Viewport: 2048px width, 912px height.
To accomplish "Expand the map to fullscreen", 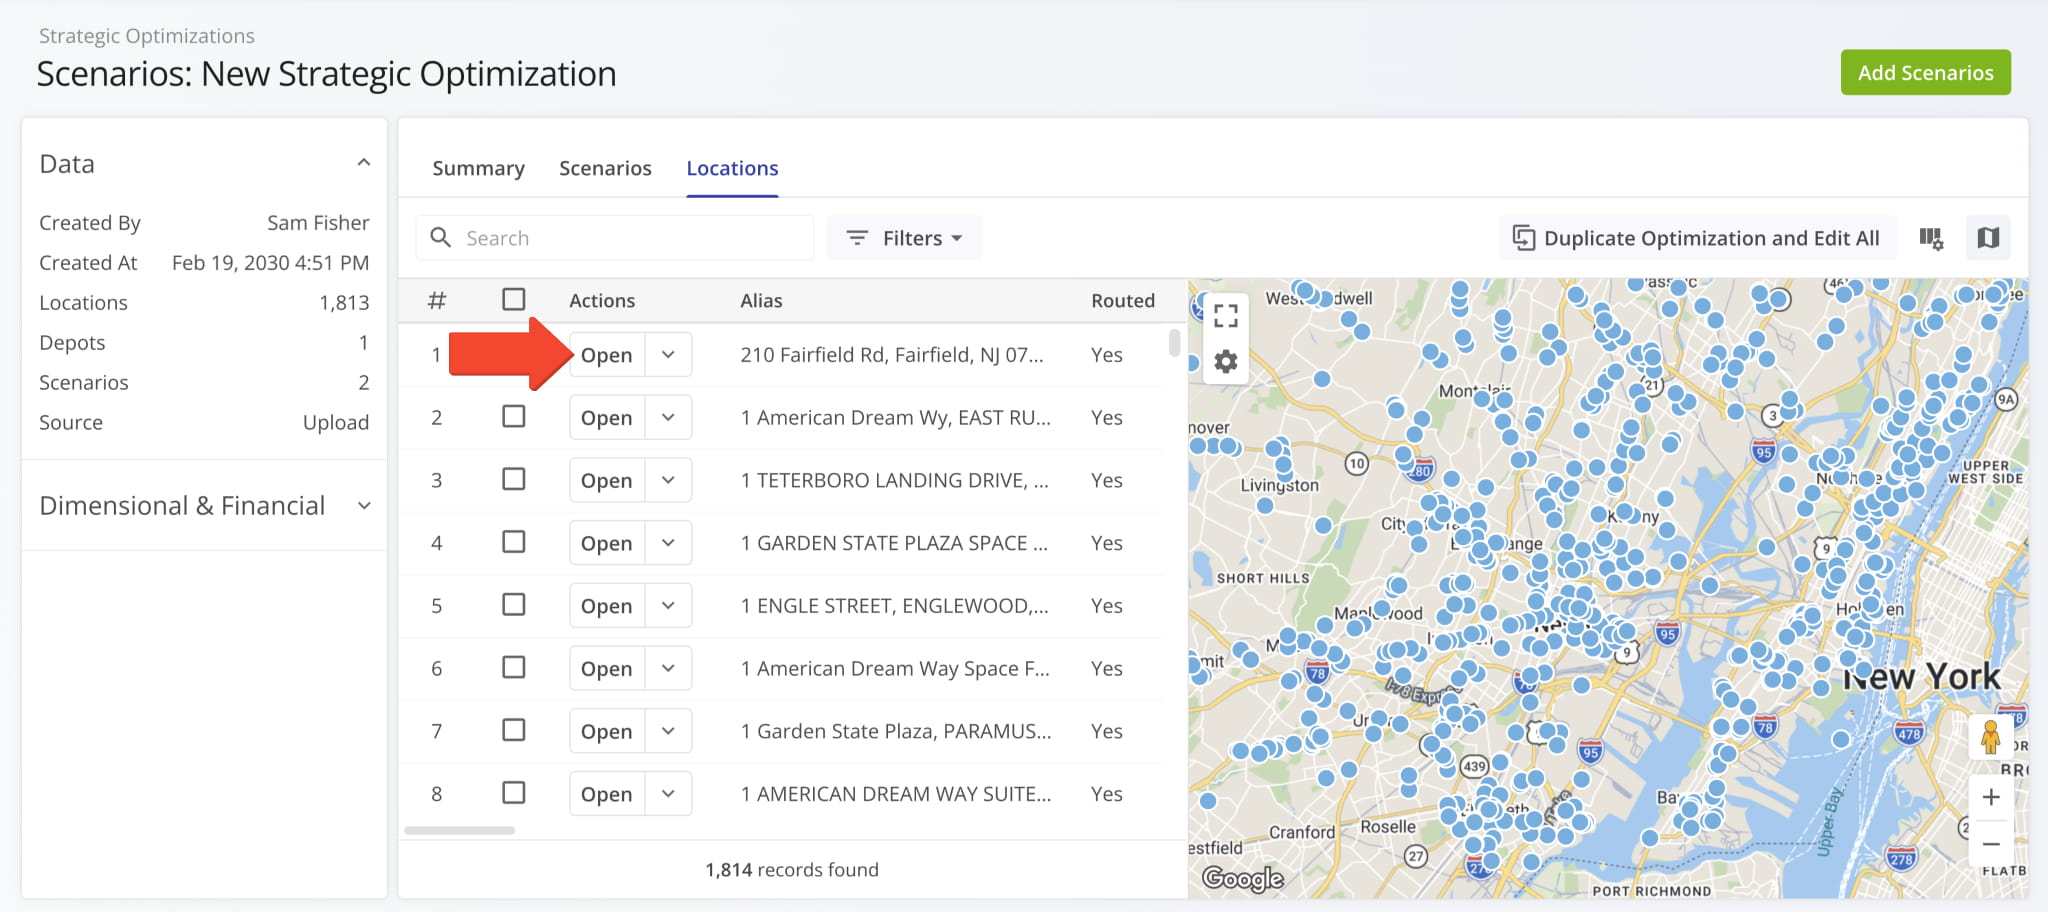I will (x=1226, y=315).
